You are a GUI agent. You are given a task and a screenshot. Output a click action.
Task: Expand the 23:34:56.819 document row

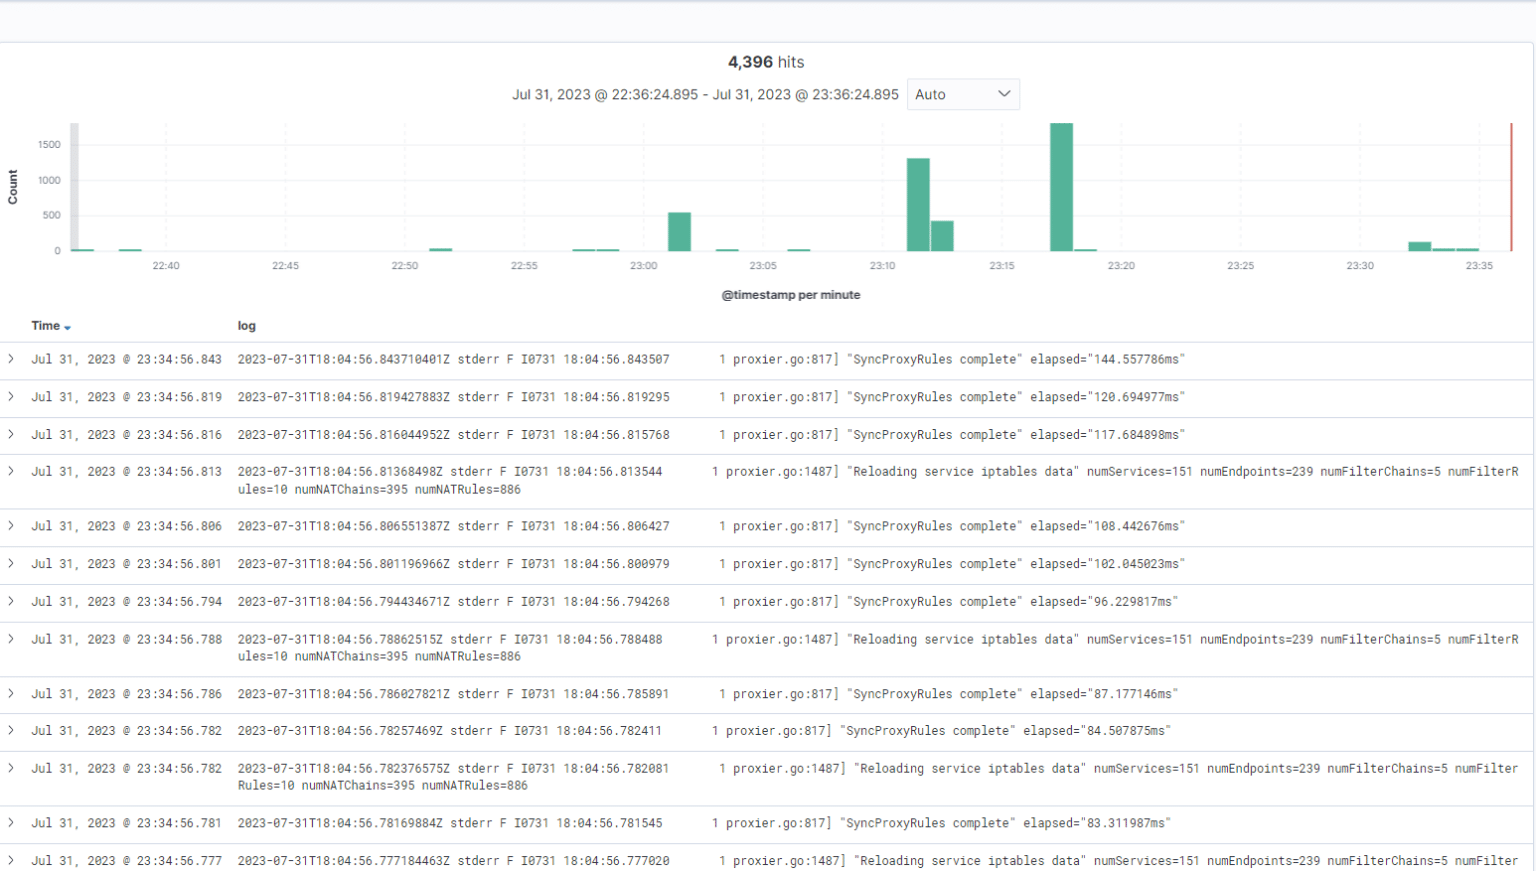point(12,397)
